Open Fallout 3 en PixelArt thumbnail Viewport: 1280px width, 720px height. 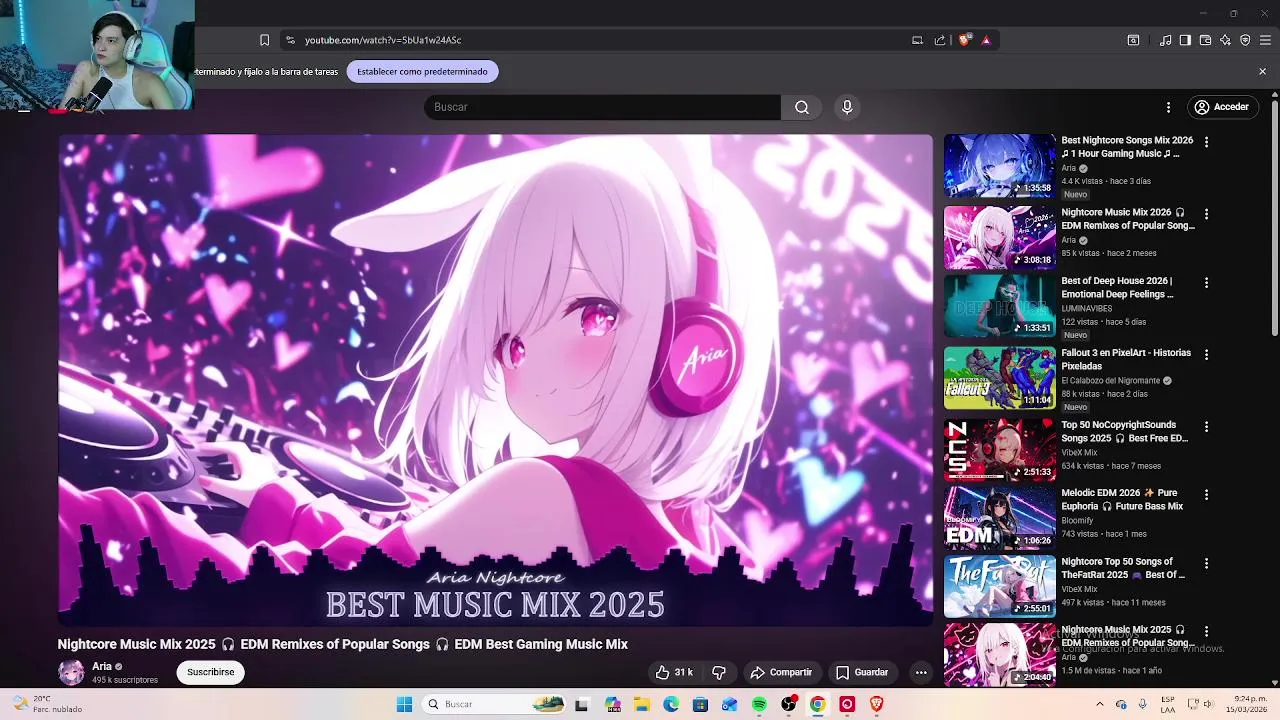(x=1000, y=378)
